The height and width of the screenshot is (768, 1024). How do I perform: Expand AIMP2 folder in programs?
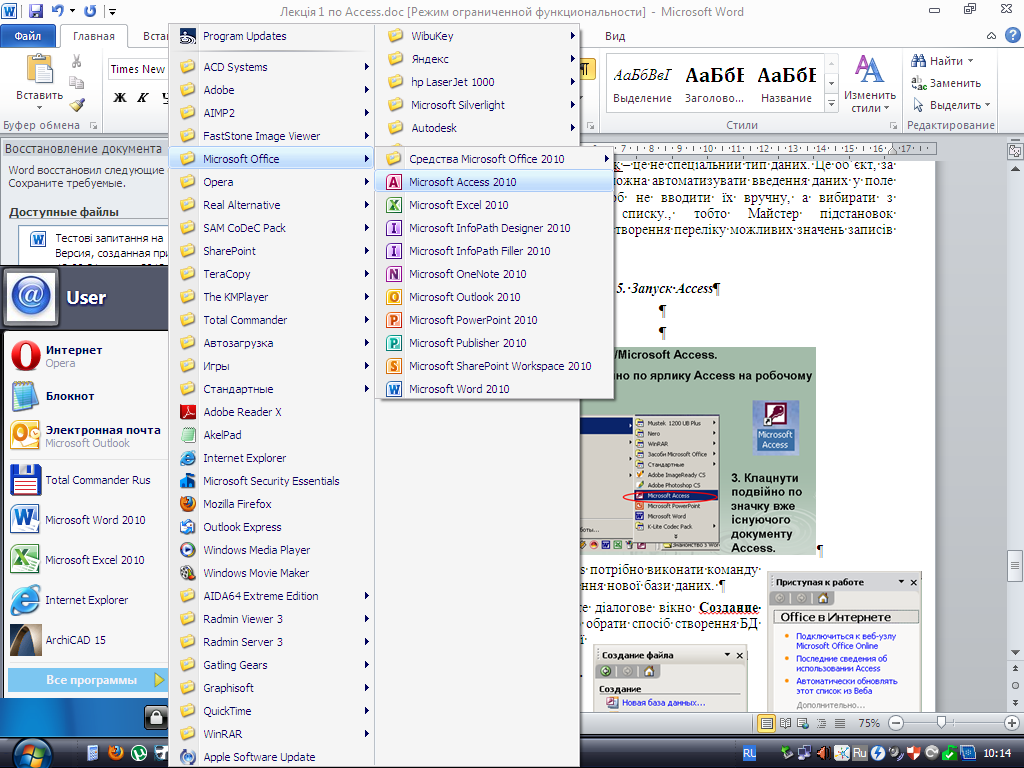[x=271, y=113]
